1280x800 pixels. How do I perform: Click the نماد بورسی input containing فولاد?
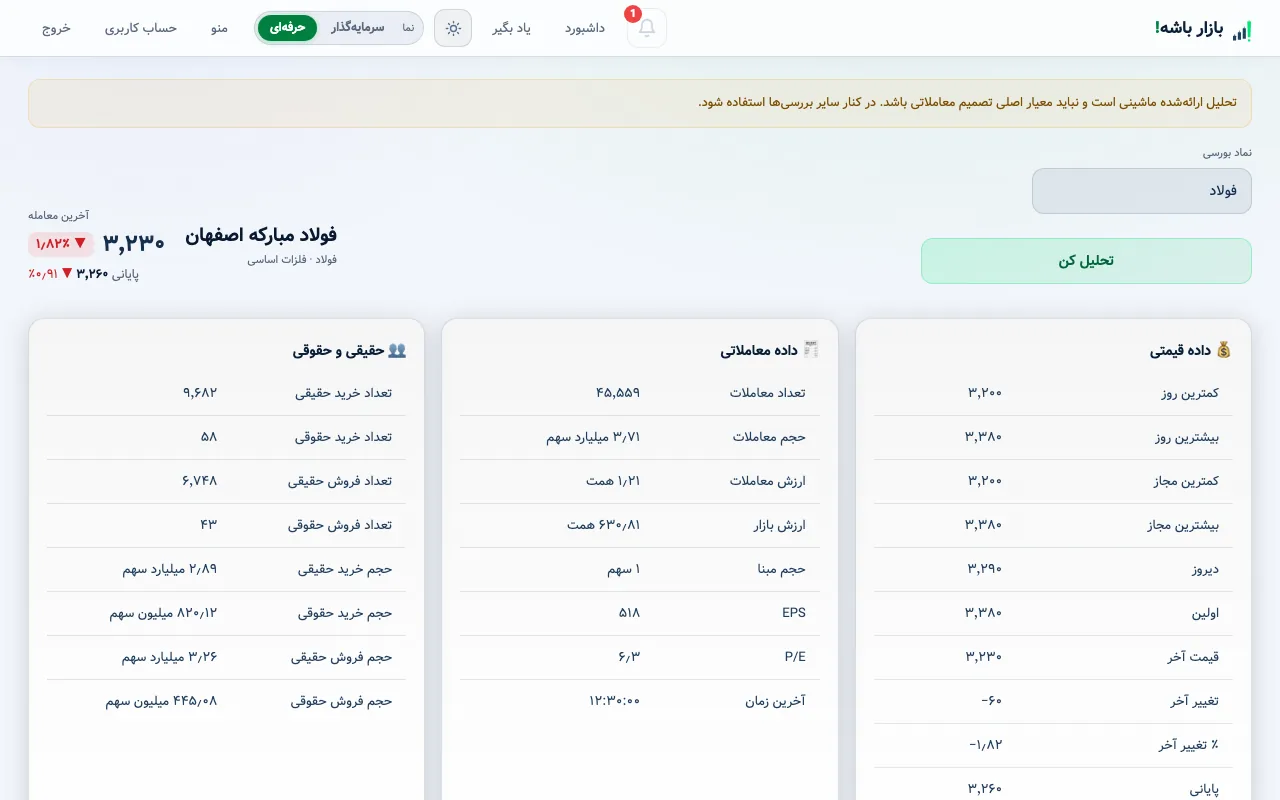(x=1142, y=191)
